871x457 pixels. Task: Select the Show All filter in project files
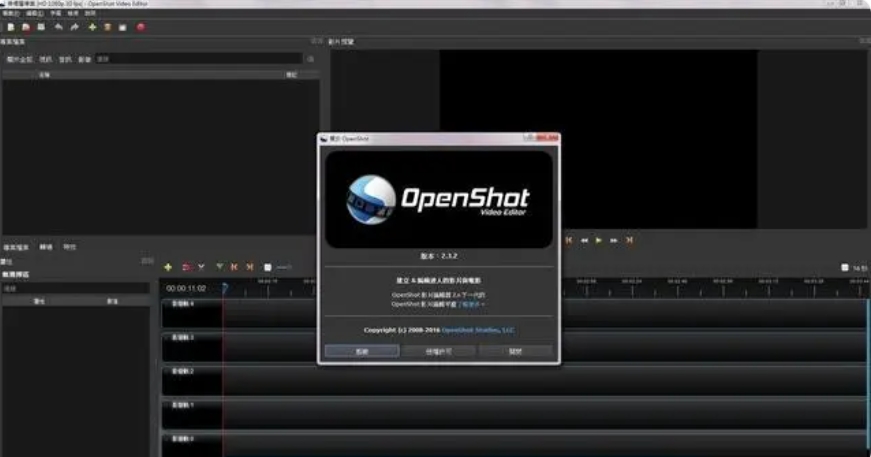pyautogui.click(x=19, y=59)
